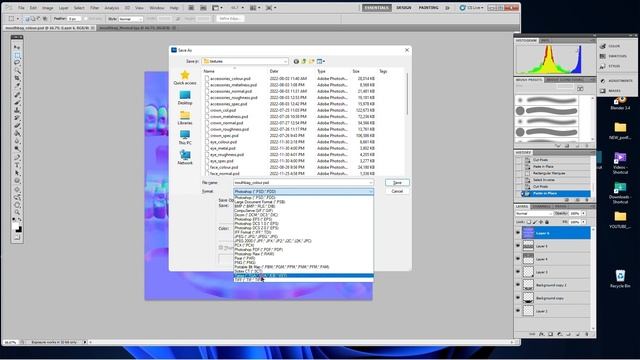The height and width of the screenshot is (360, 640).
Task: Open the Filter menu
Action: [x=94, y=8]
